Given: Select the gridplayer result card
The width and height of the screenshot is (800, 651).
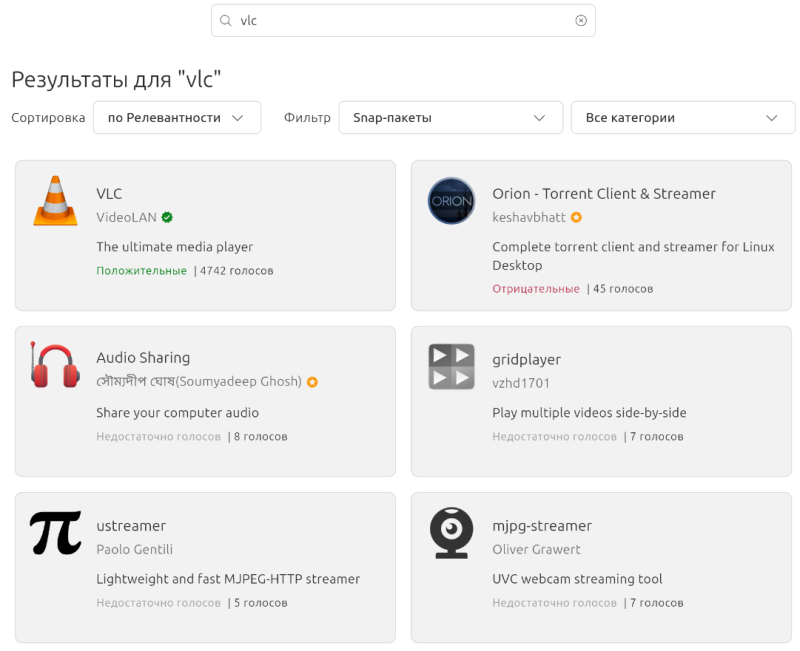Looking at the screenshot, I should tap(601, 400).
